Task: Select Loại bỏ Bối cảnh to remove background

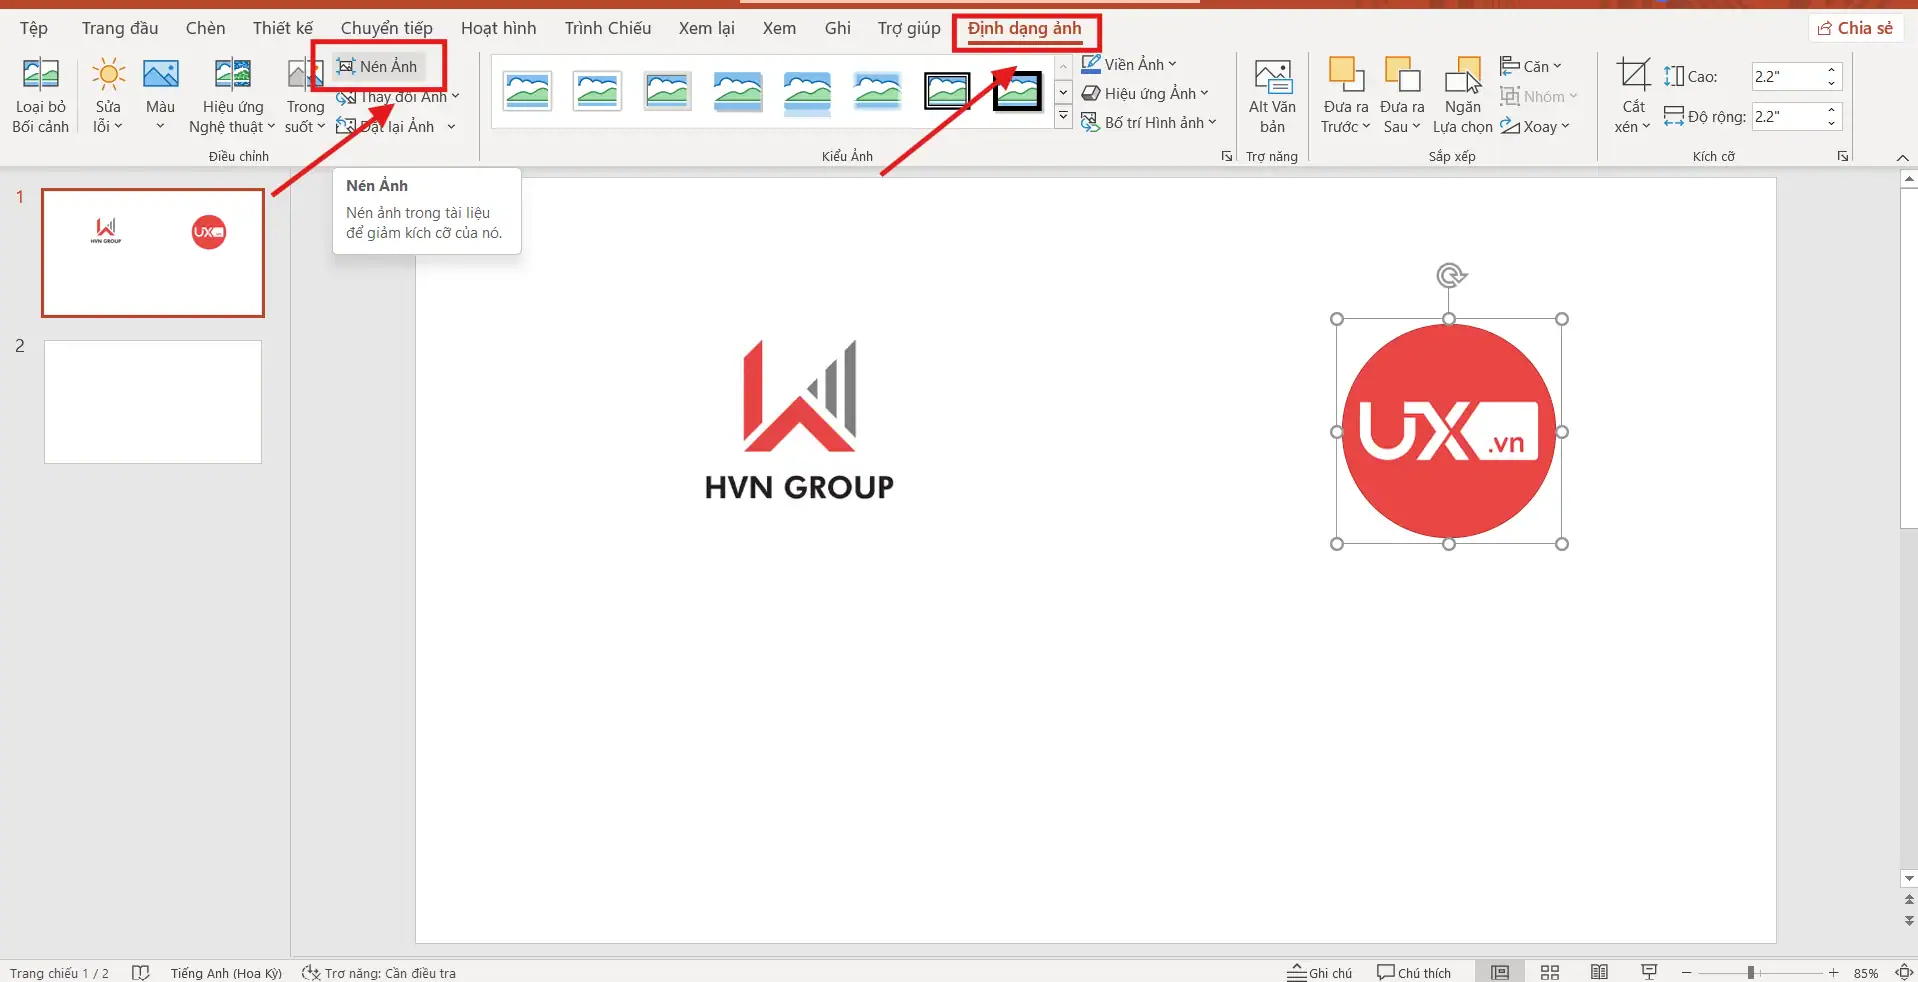Action: (x=40, y=94)
